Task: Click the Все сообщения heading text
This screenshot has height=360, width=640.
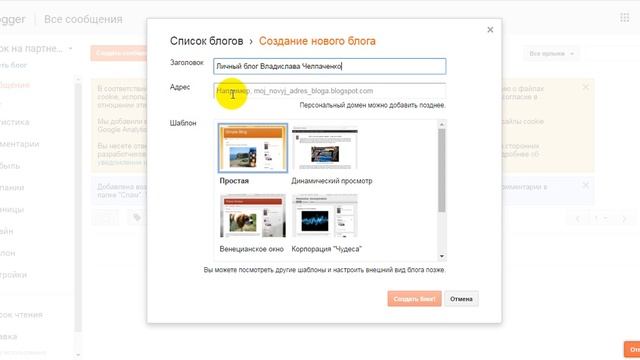Action: tap(83, 19)
